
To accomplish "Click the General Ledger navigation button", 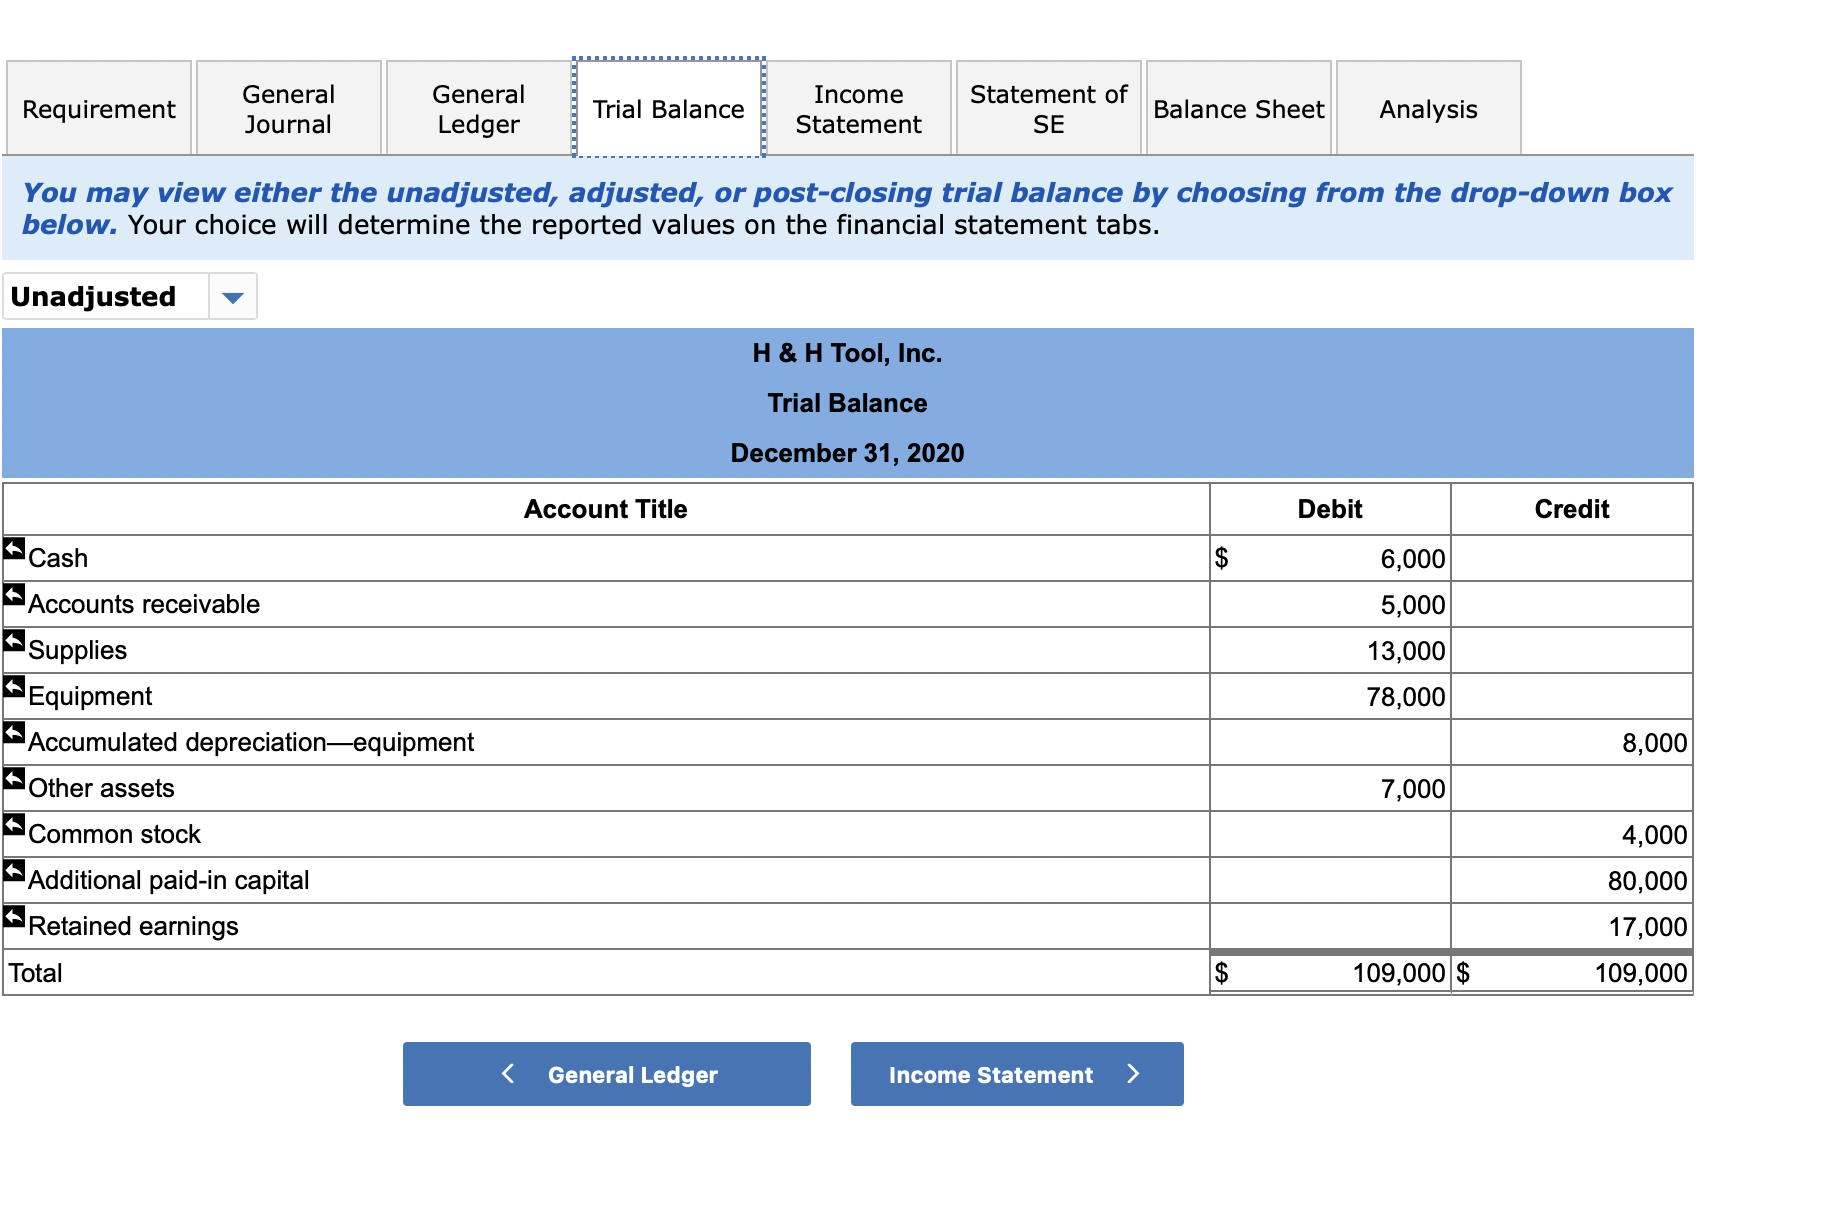I will coord(606,1074).
